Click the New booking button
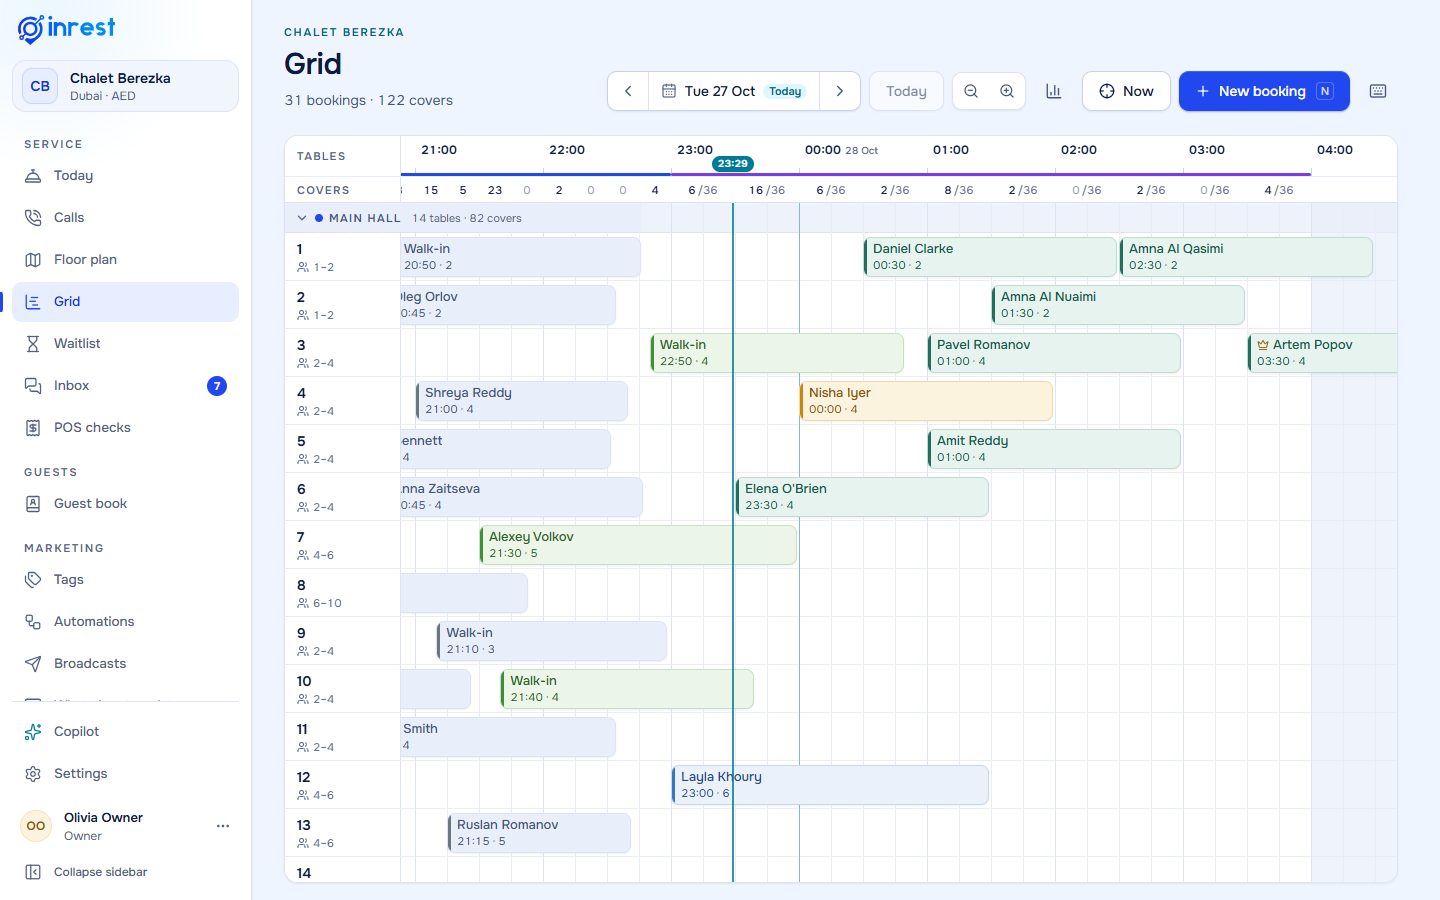Screen dimensions: 1440x900 [1264, 91]
